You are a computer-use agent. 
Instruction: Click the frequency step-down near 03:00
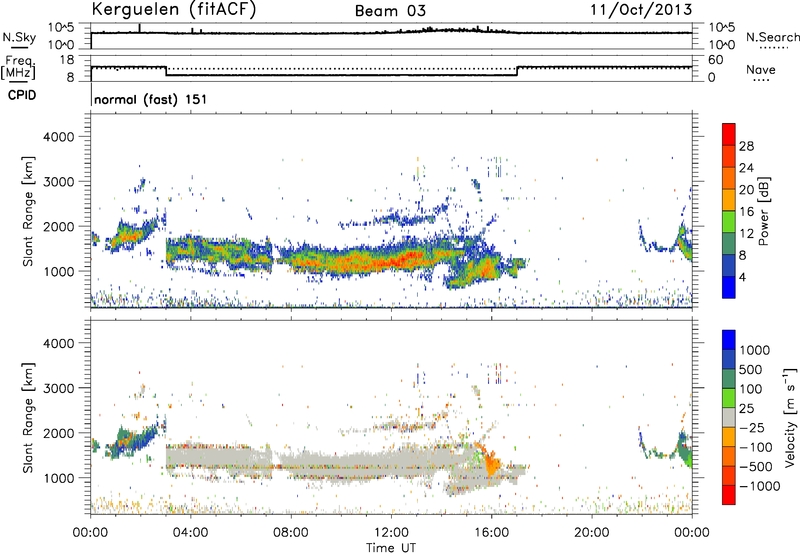click(x=166, y=71)
